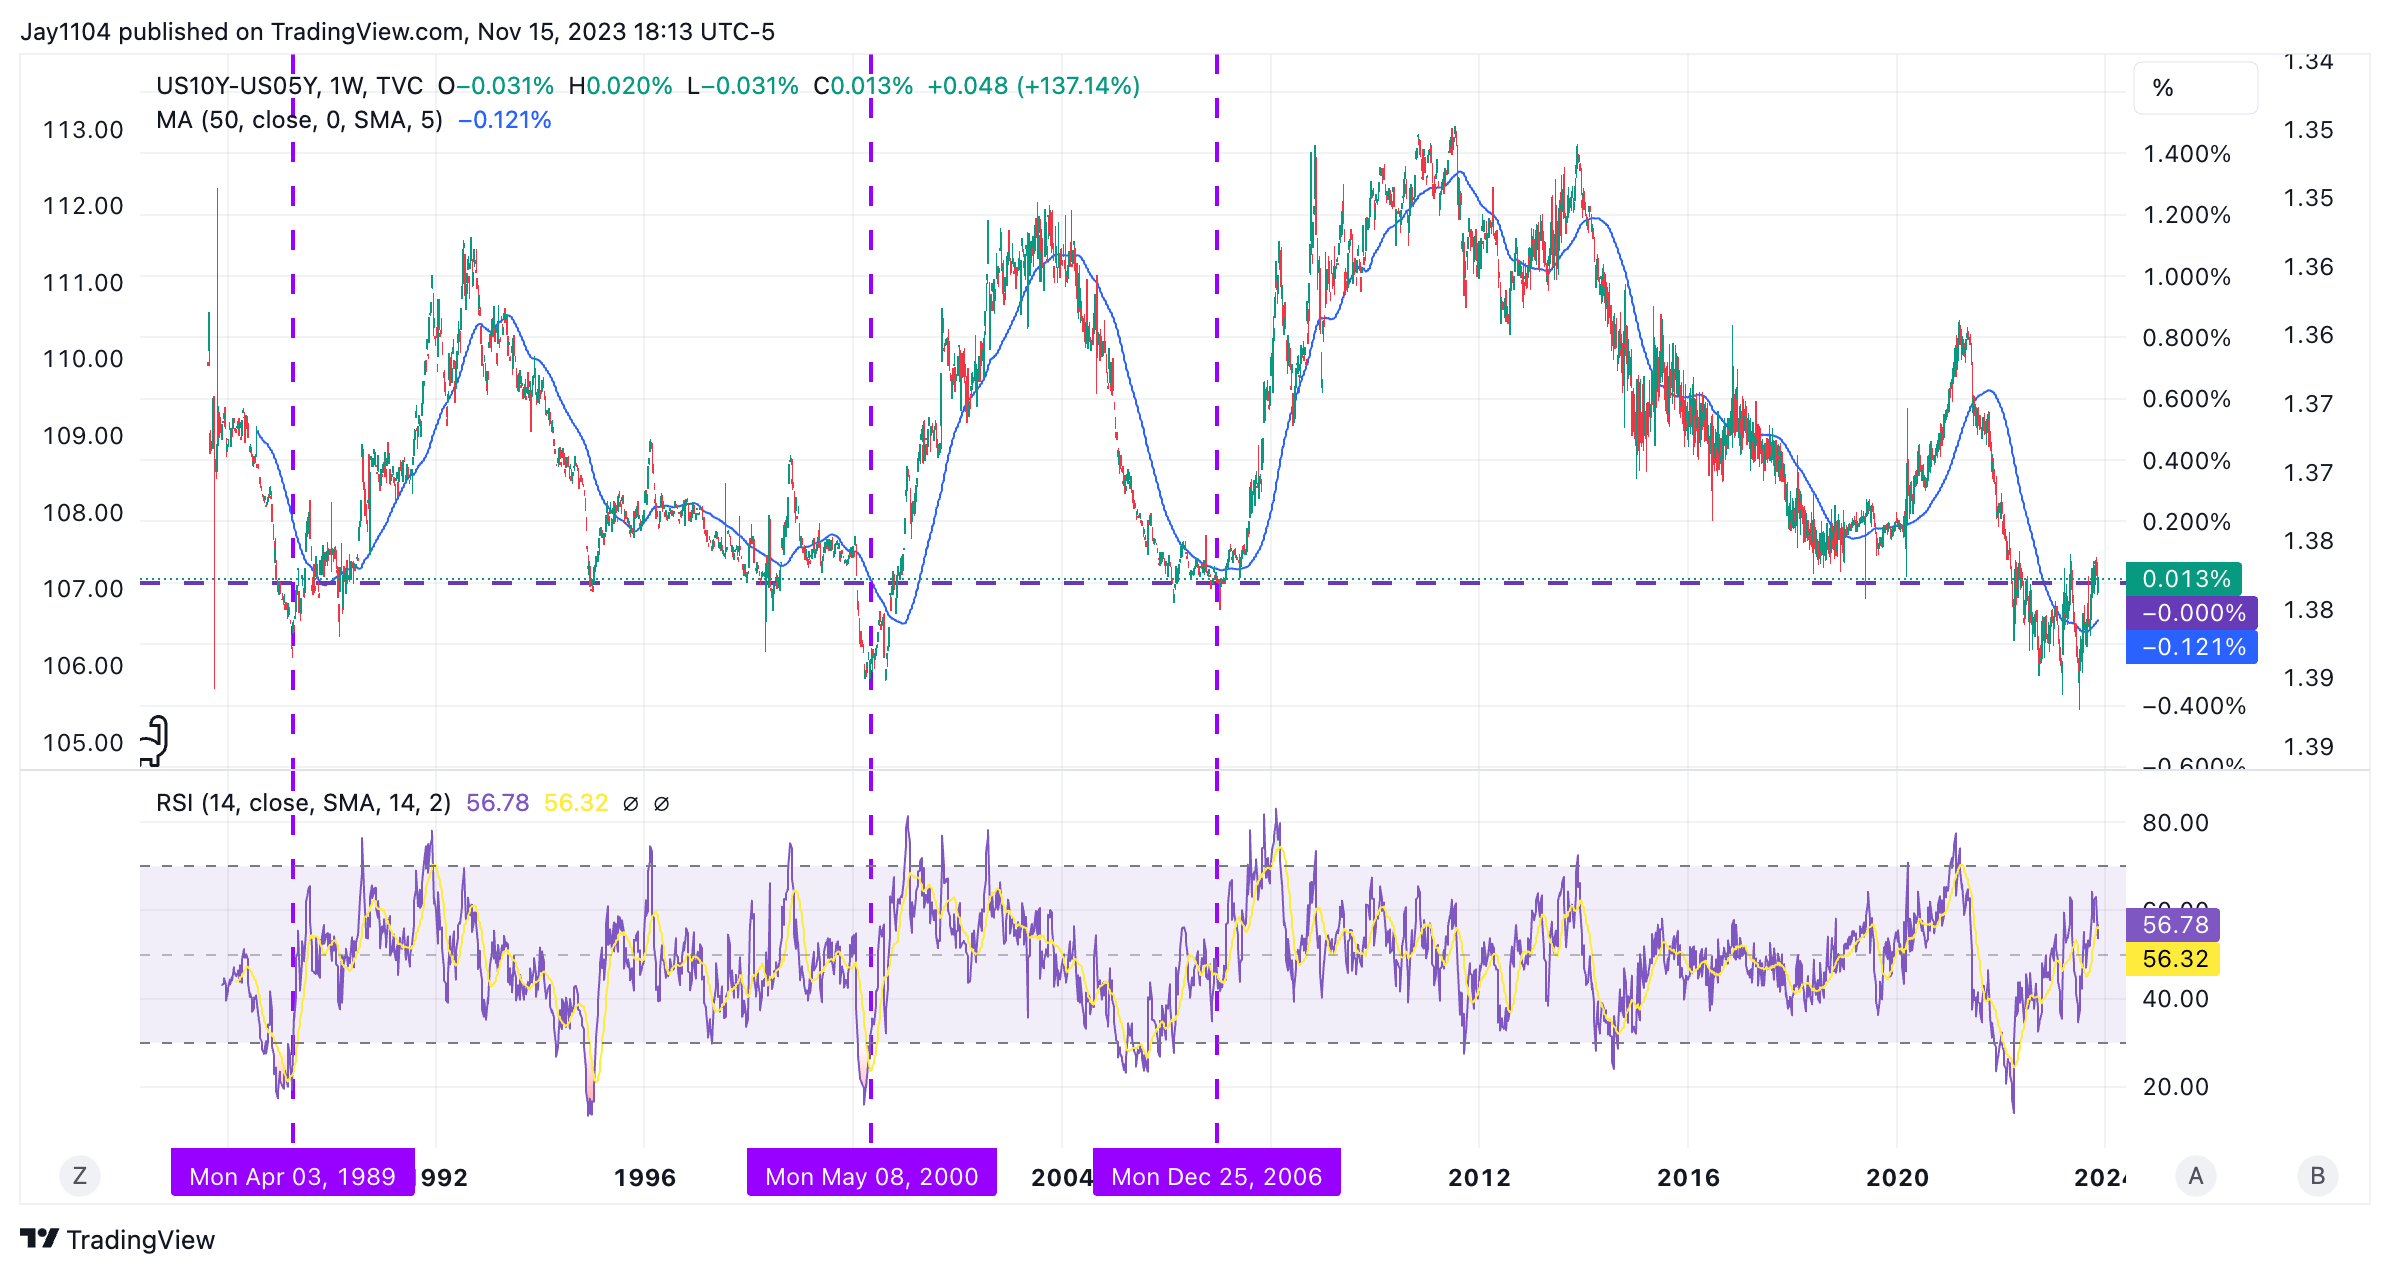Click the Z timezone button
Image resolution: width=2390 pixels, height=1274 pixels.
tap(80, 1176)
